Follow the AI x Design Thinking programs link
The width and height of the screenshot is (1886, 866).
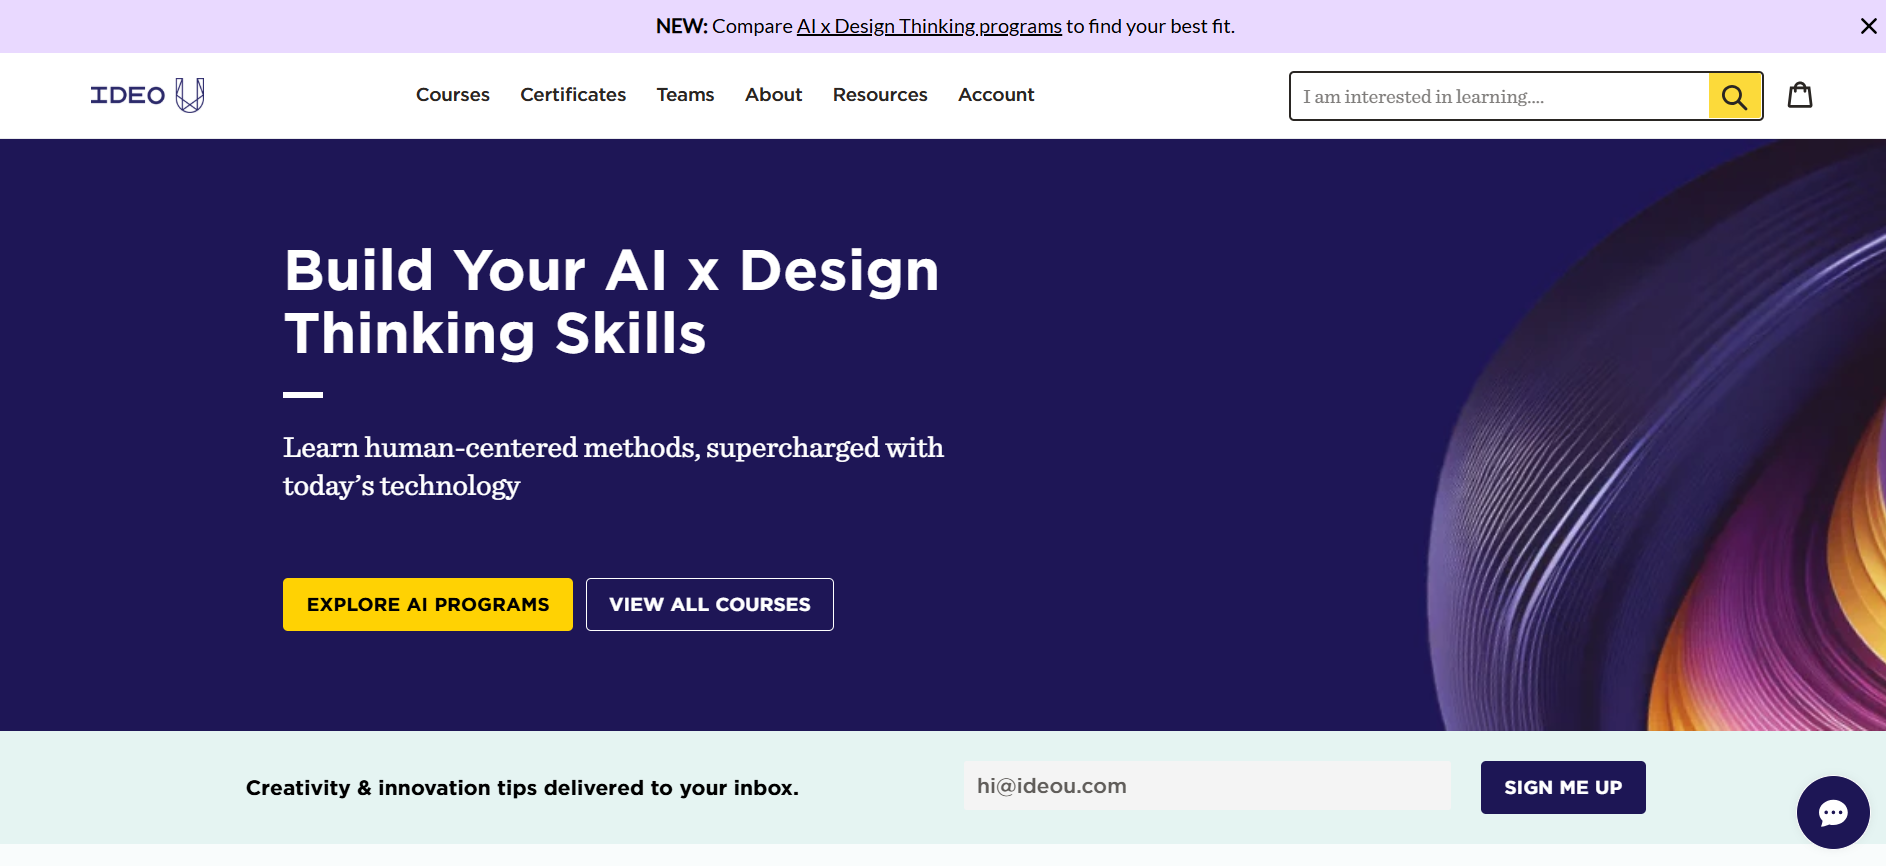tap(929, 27)
